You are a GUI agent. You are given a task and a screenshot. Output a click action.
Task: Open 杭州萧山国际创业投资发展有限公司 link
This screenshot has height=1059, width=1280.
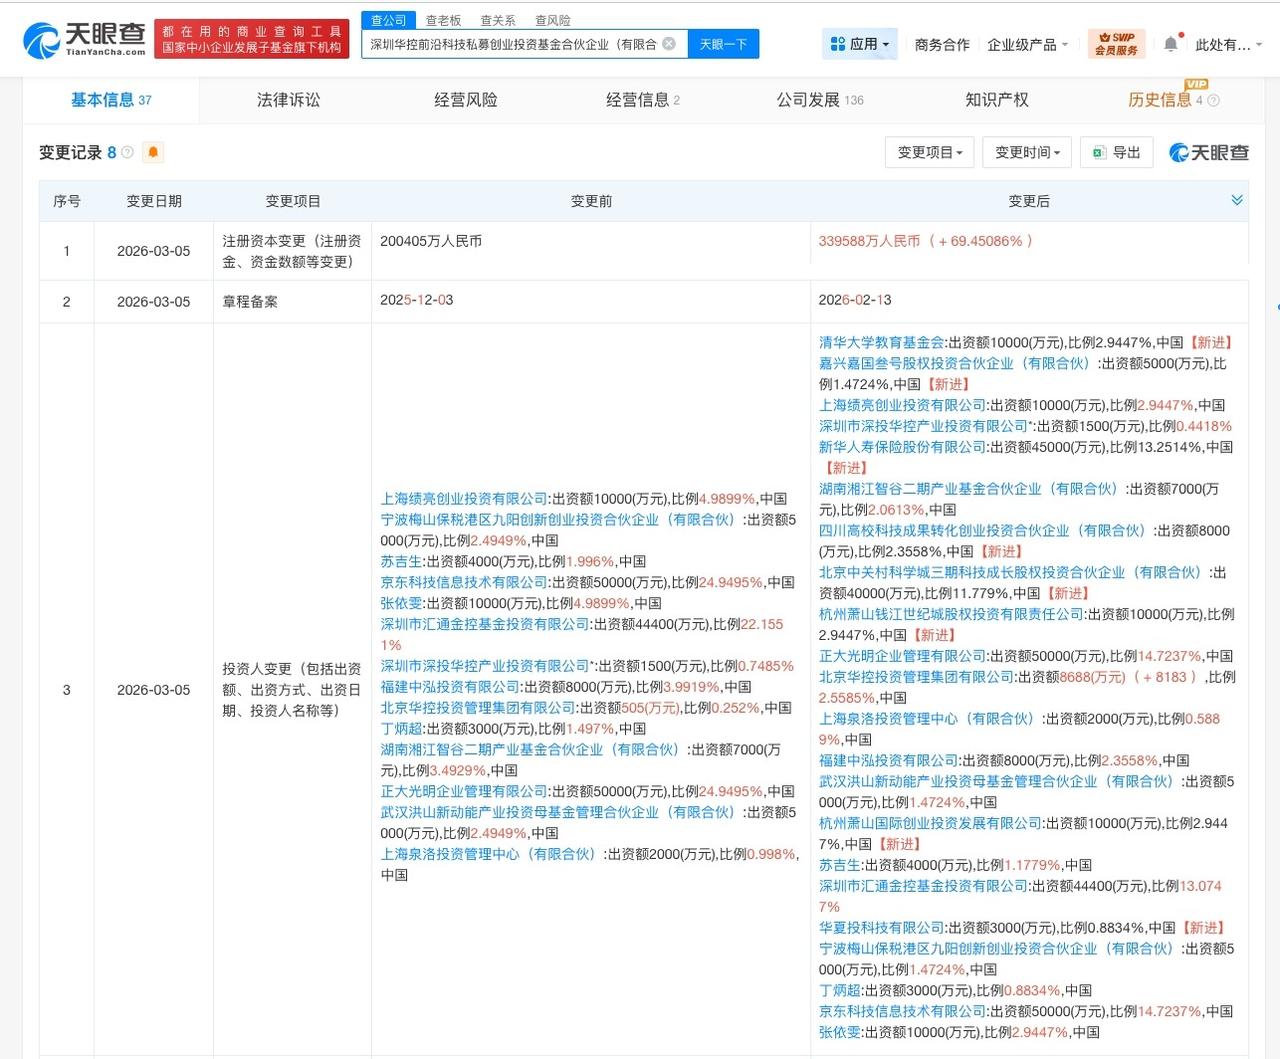click(x=931, y=823)
